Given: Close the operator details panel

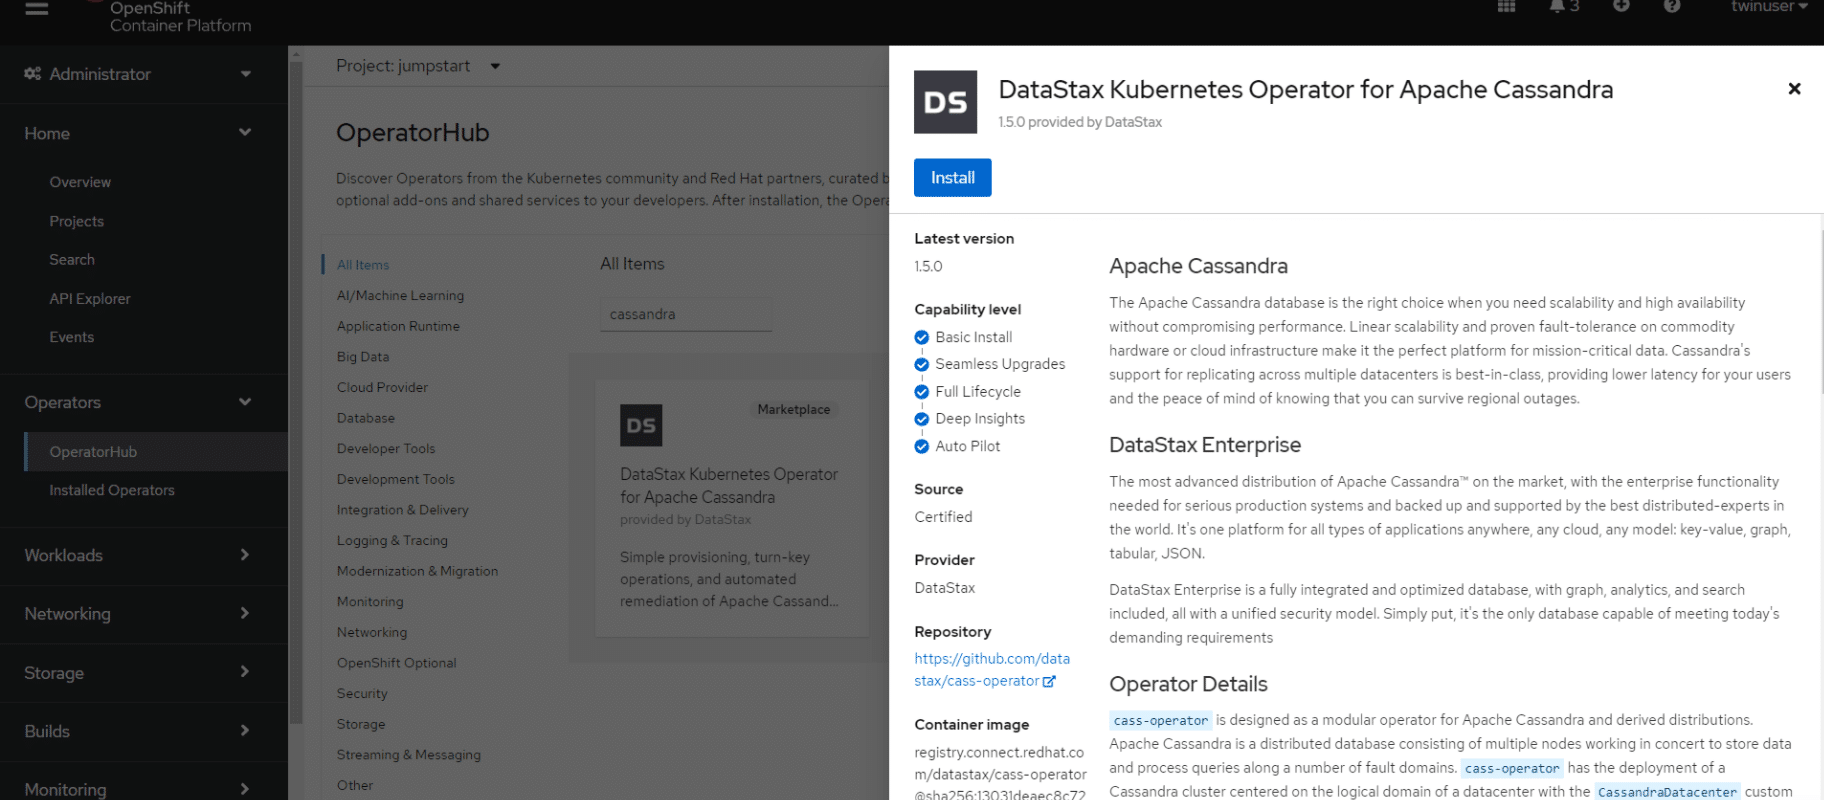Looking at the screenshot, I should coord(1794,89).
